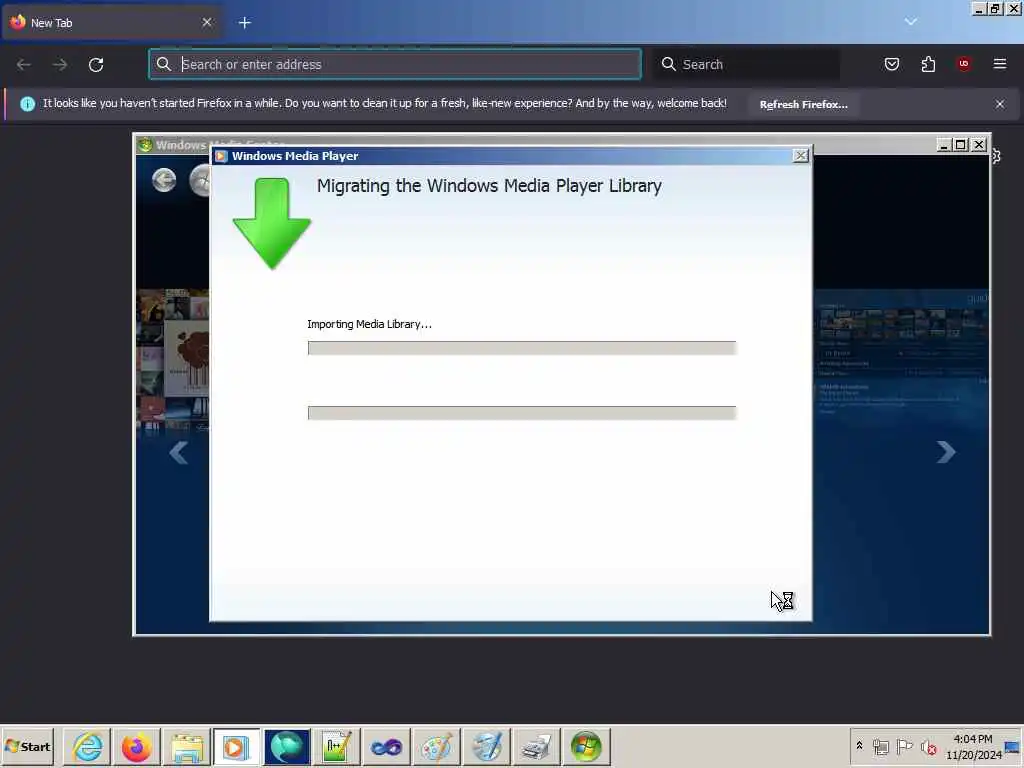Open the uBlock Origin extension icon

pyautogui.click(x=964, y=64)
